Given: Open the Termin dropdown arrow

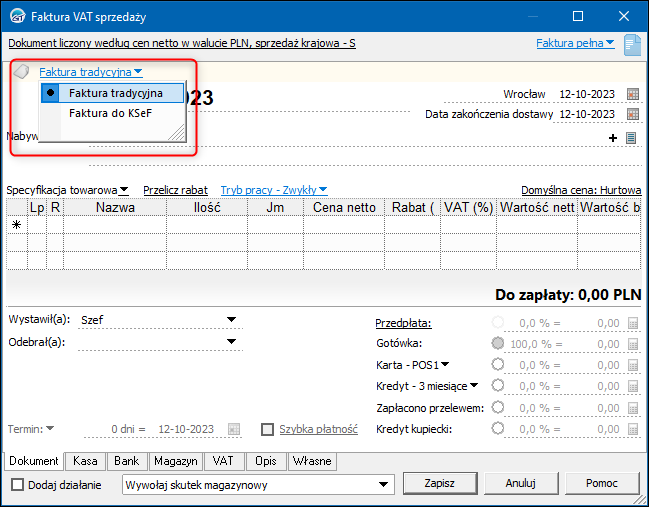Looking at the screenshot, I should point(50,428).
